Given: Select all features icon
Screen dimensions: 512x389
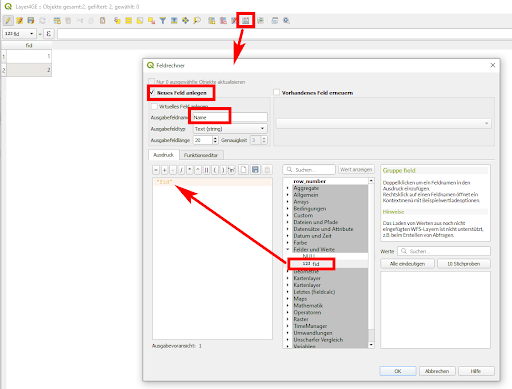Looking at the screenshot, I should click(x=128, y=21).
